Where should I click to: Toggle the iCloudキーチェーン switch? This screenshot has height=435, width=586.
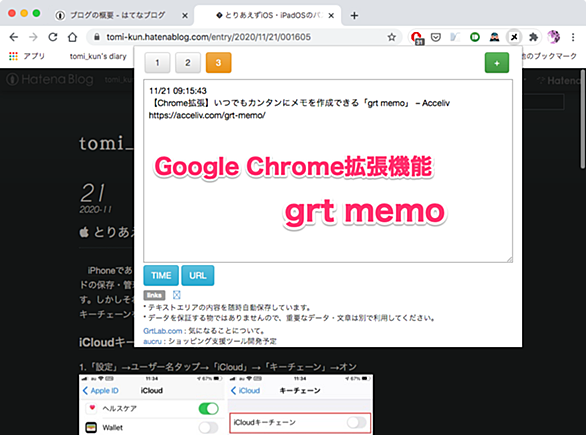[x=357, y=422]
